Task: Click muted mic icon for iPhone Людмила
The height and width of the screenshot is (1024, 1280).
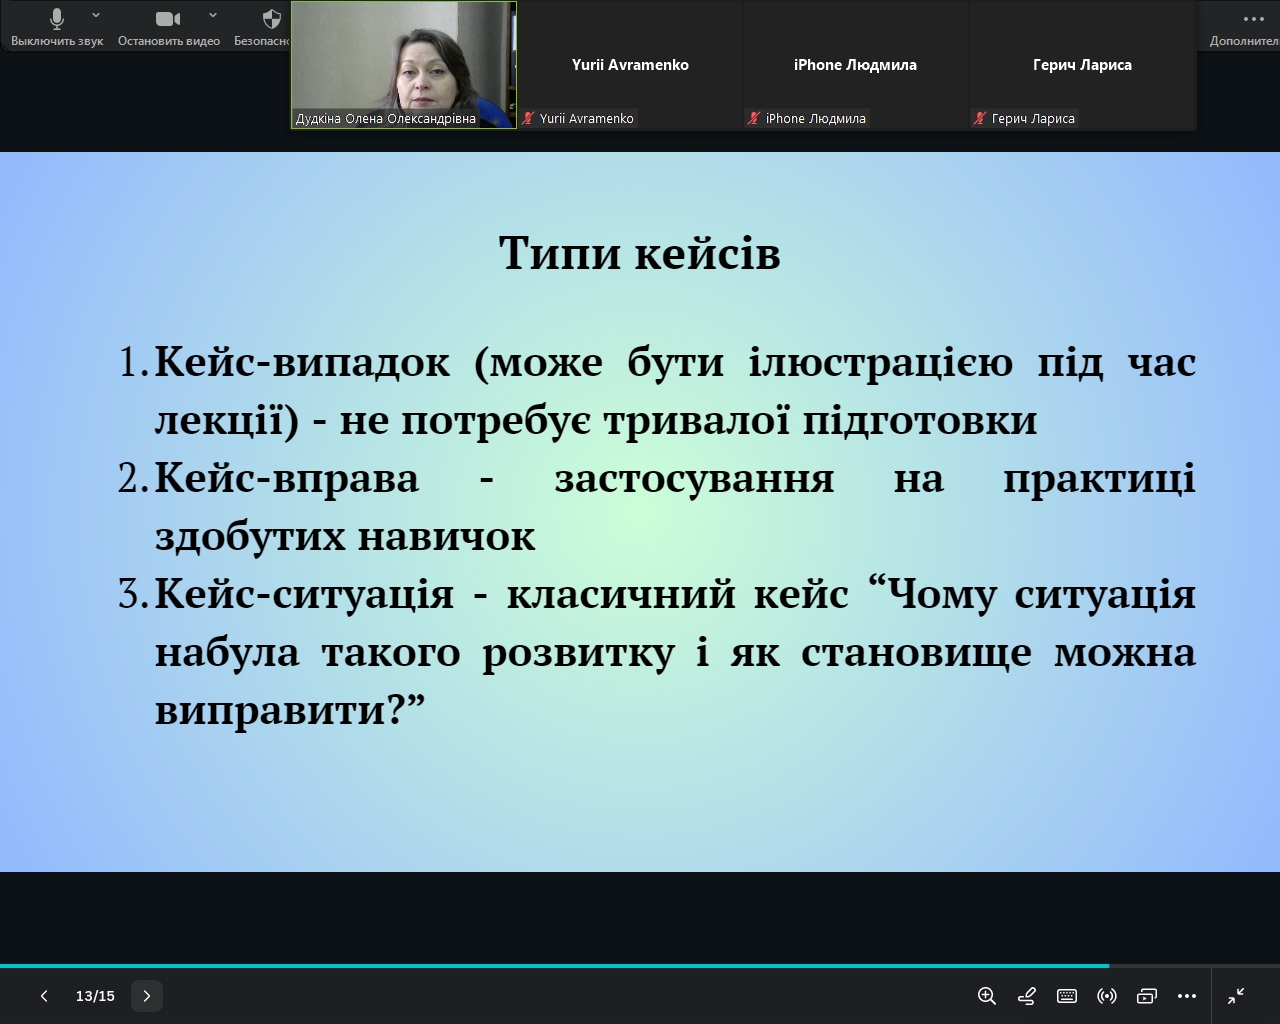Action: tap(755, 118)
